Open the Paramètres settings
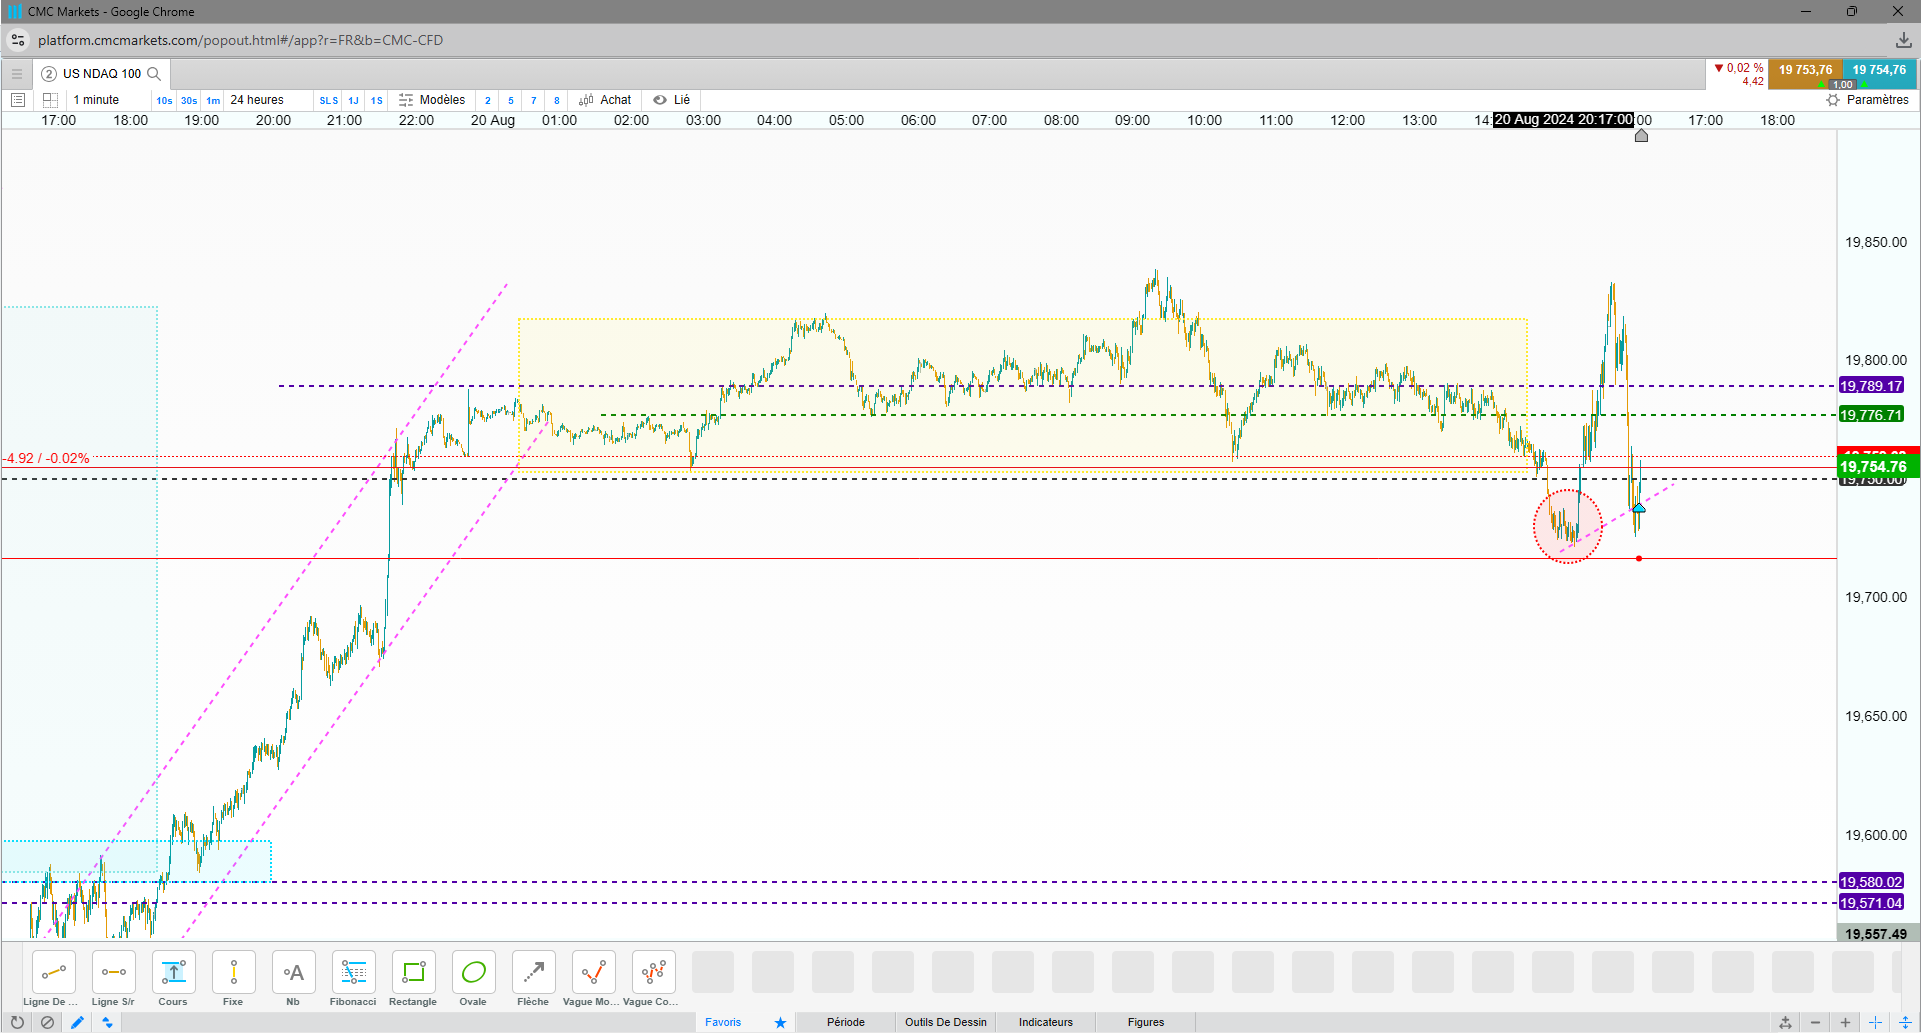The width and height of the screenshot is (1921, 1033). tap(1867, 100)
